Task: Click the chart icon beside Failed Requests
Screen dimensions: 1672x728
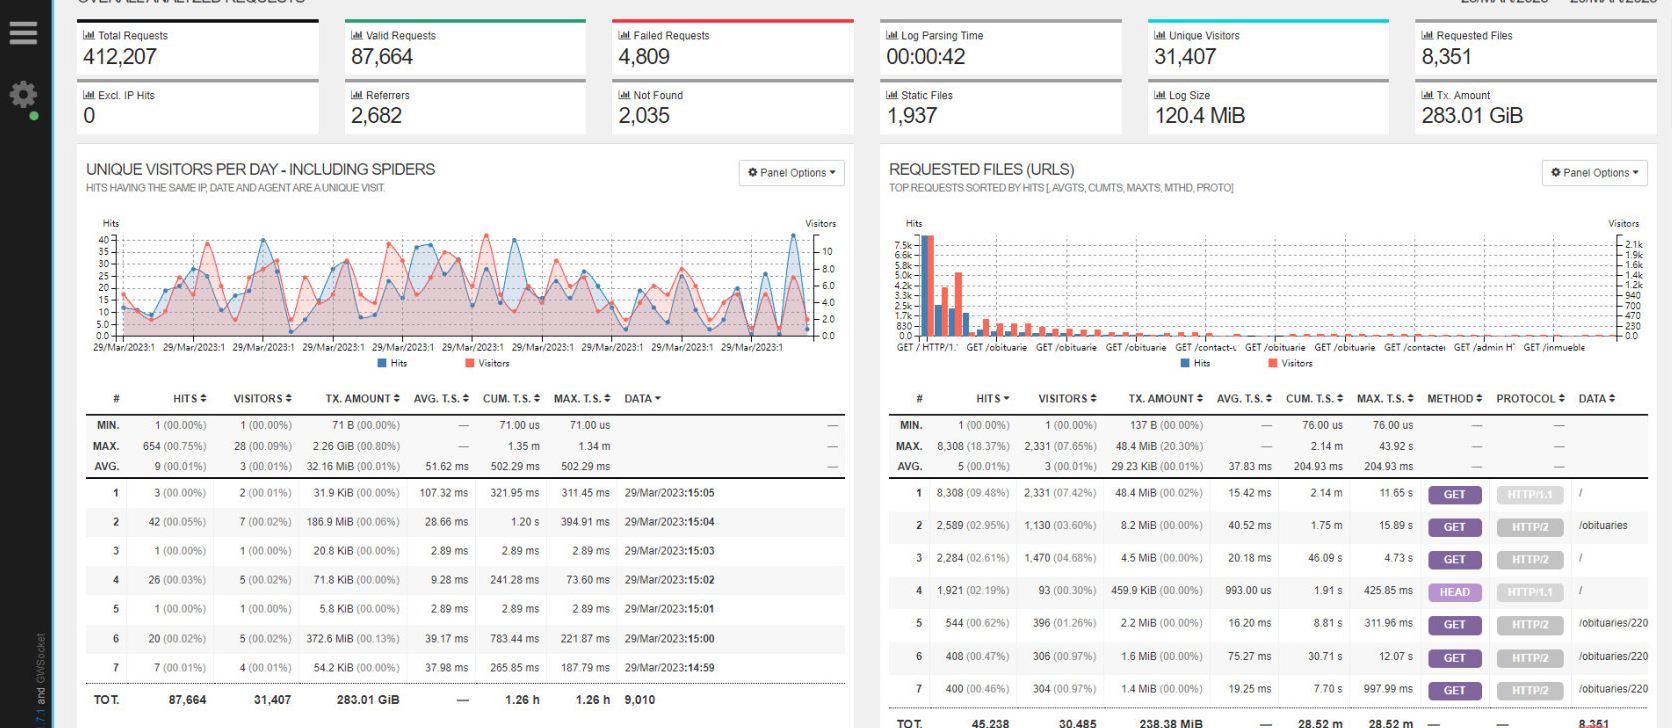Action: pyautogui.click(x=624, y=35)
